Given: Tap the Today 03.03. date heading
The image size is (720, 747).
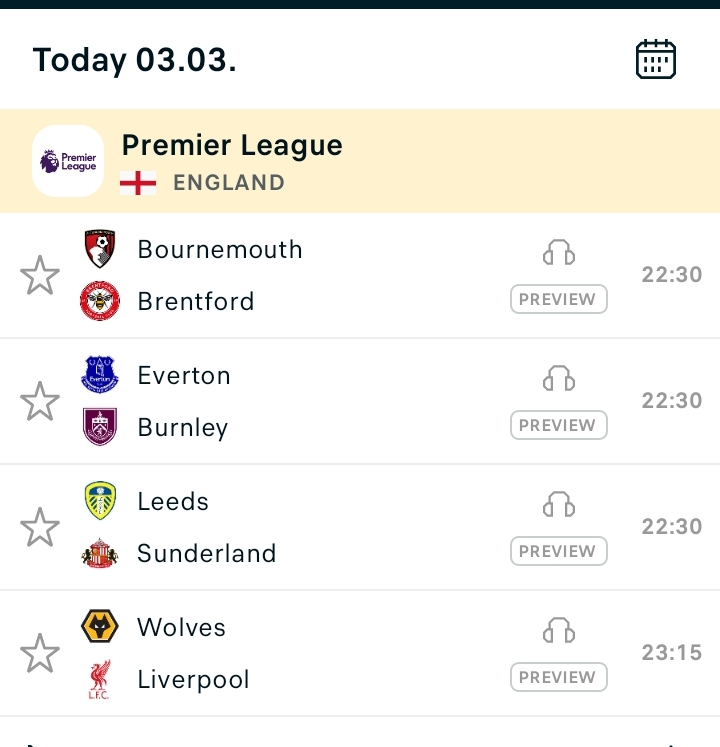Looking at the screenshot, I should (x=135, y=60).
